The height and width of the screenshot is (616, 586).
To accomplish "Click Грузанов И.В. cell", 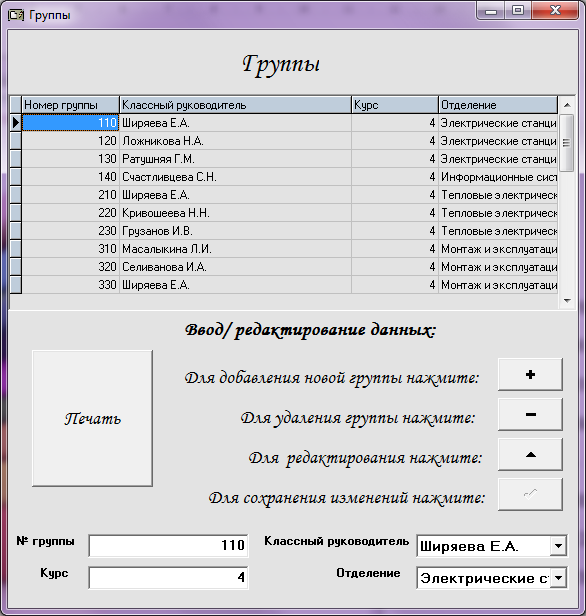I will point(235,231).
